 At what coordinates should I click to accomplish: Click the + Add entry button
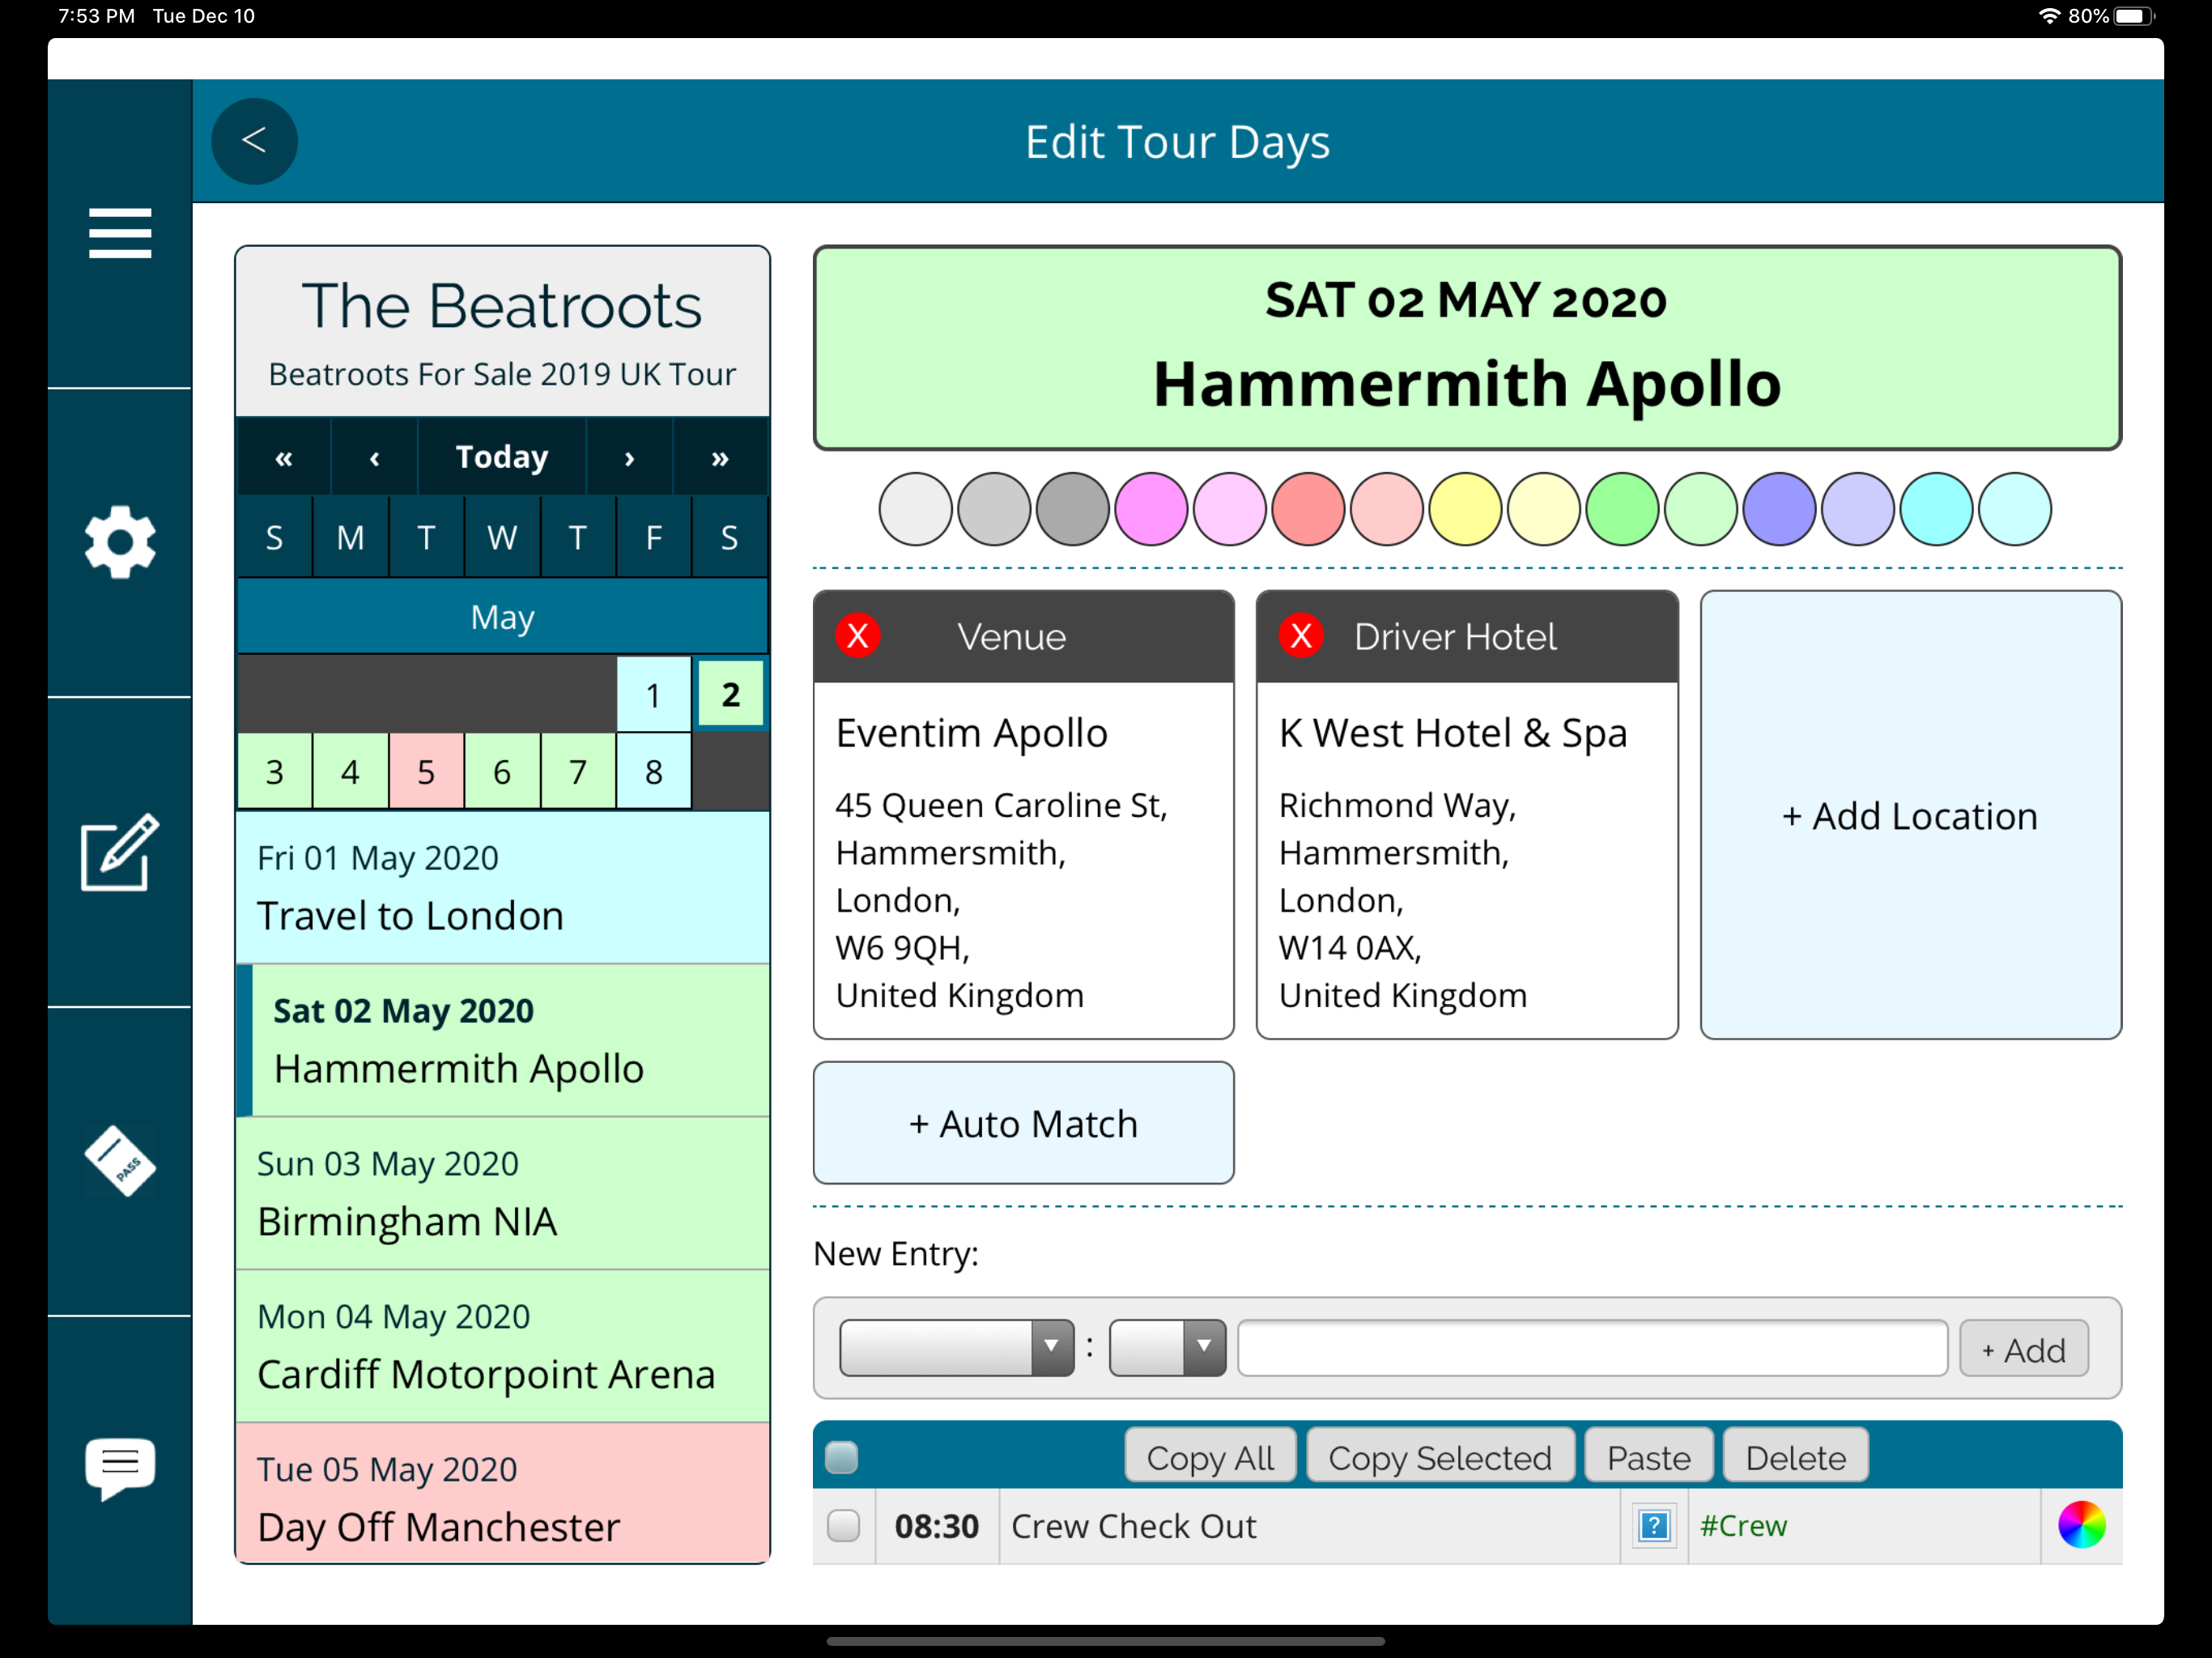[x=2023, y=1349]
